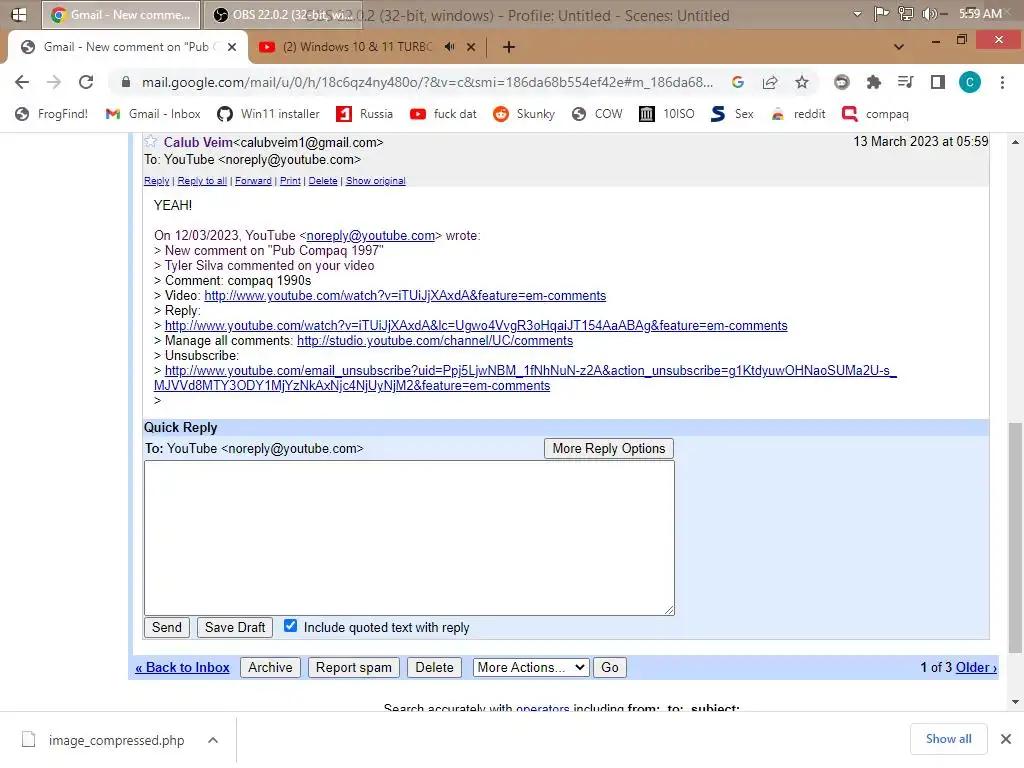
Task: Click the share page icon
Action: (x=770, y=82)
